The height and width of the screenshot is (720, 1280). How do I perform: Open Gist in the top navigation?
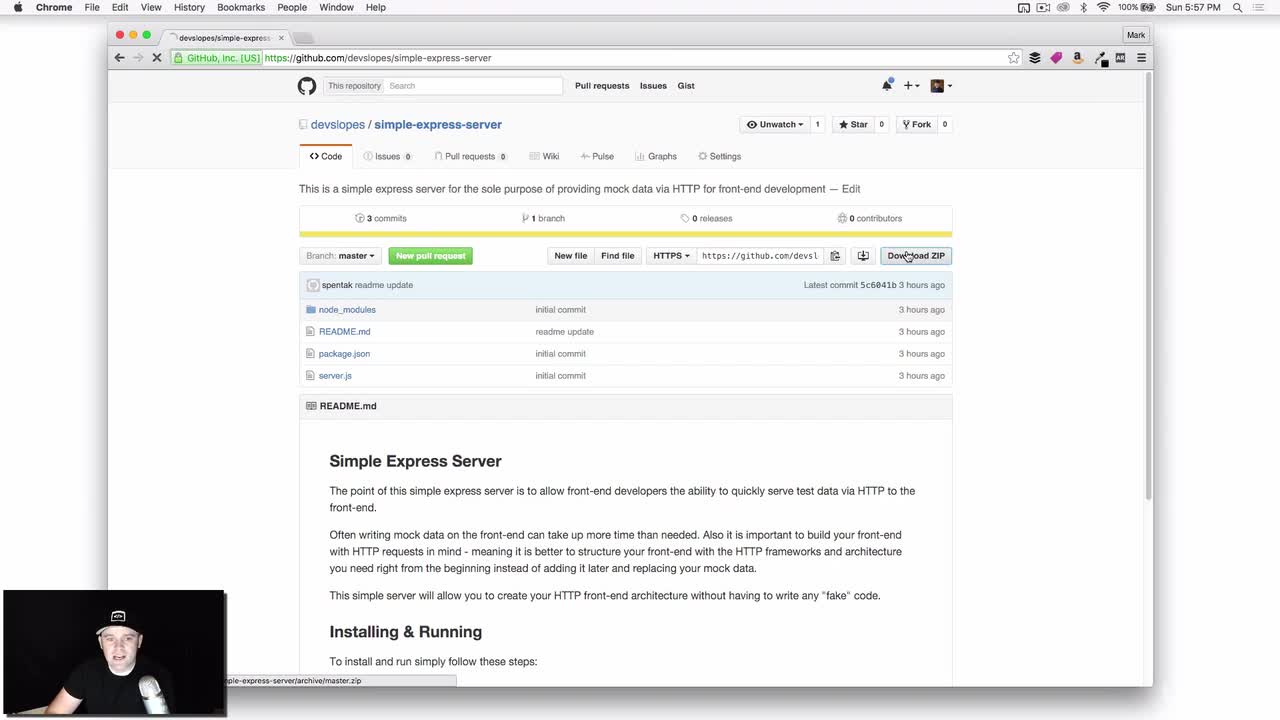tap(686, 86)
